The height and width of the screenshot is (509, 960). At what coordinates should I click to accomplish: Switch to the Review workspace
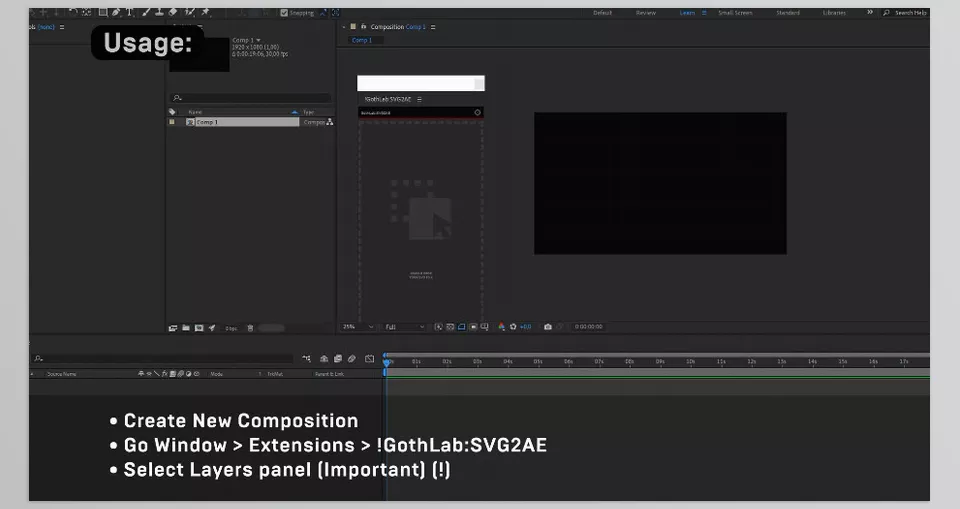645,13
